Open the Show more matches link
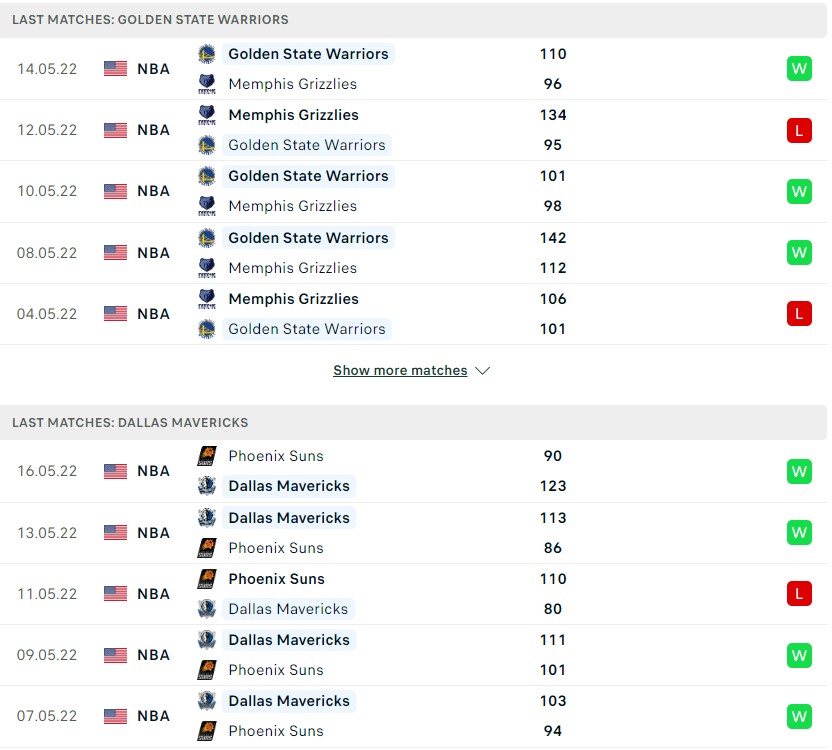Image resolution: width=832 pixels, height=750 pixels. (x=400, y=371)
